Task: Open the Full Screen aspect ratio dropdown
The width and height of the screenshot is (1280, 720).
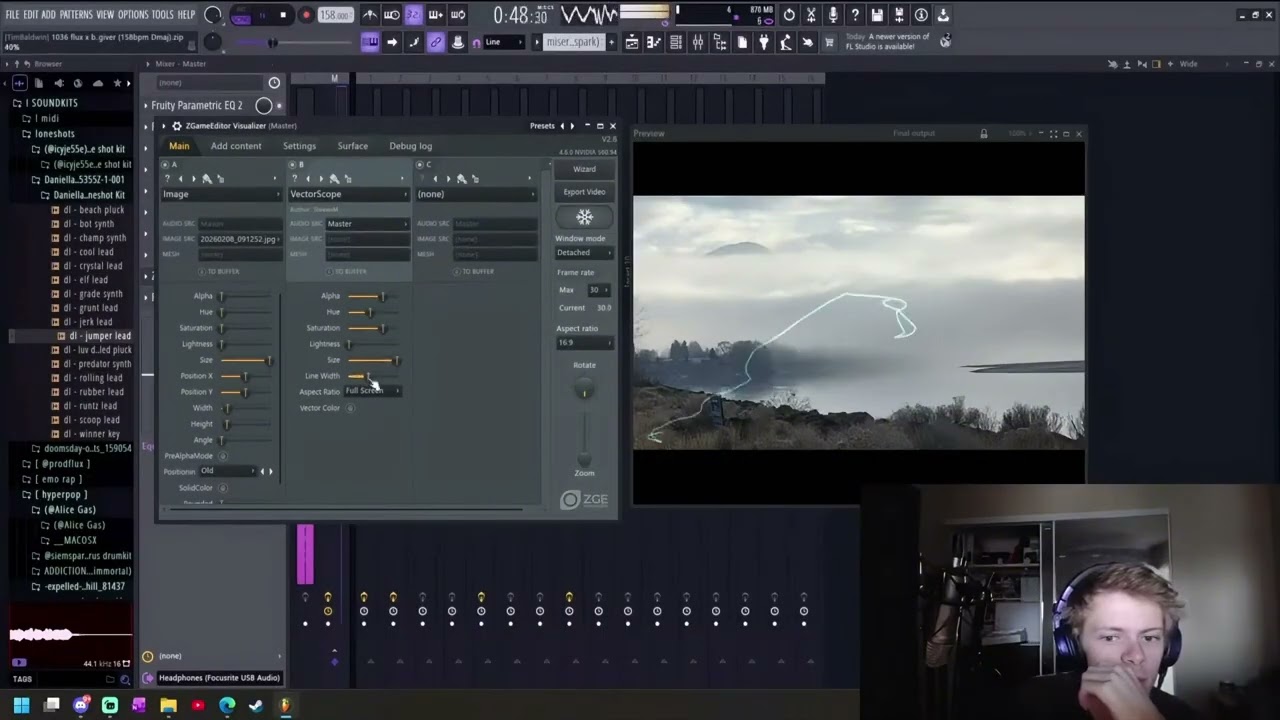Action: tap(372, 391)
